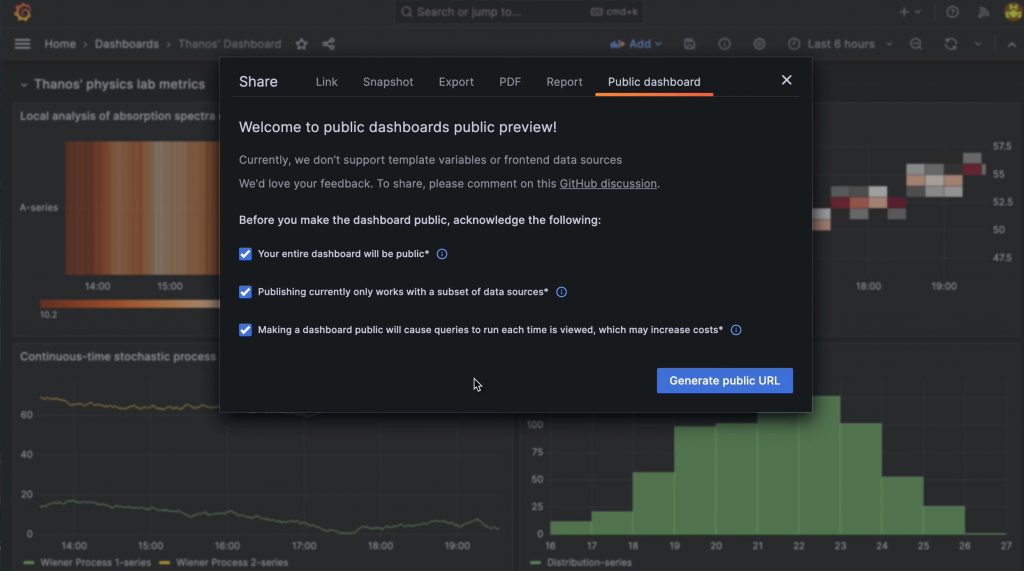Viewport: 1024px width, 571px height.
Task: Click the Grafana logo icon
Action: pyautogui.click(x=23, y=12)
